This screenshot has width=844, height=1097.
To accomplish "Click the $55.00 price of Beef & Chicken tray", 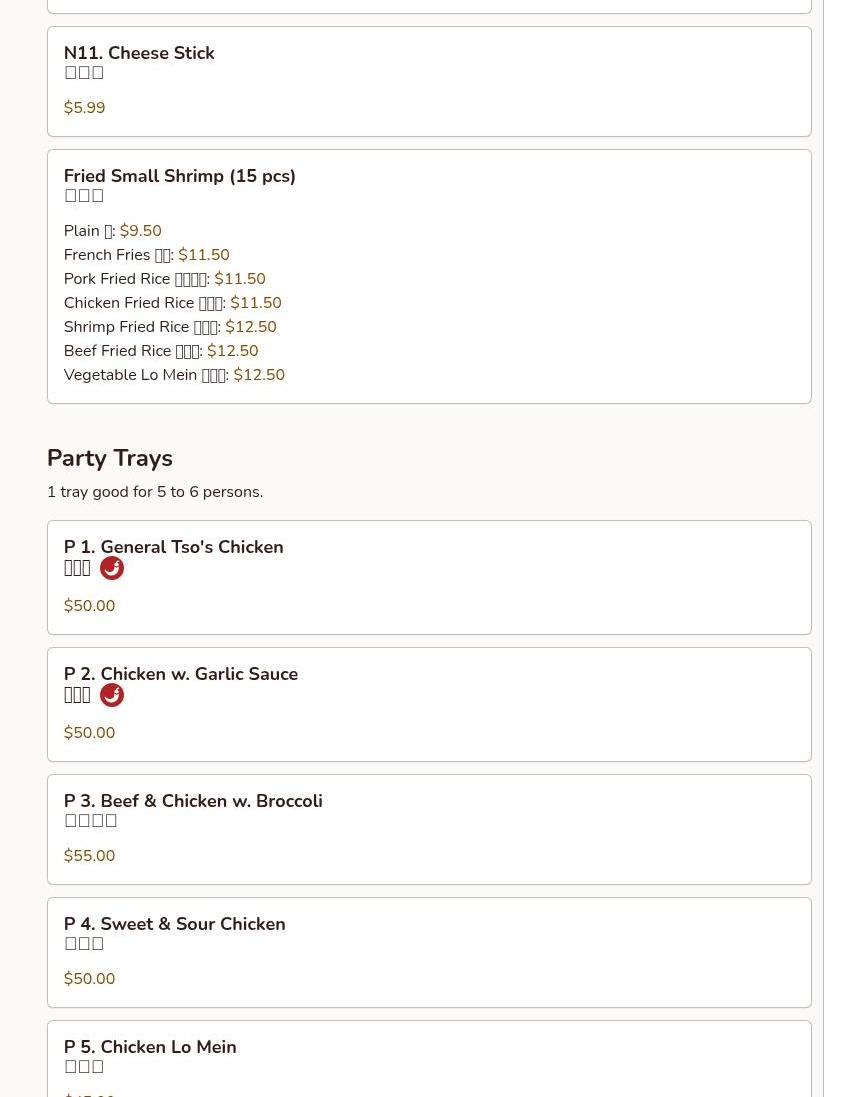I will coord(90,856).
